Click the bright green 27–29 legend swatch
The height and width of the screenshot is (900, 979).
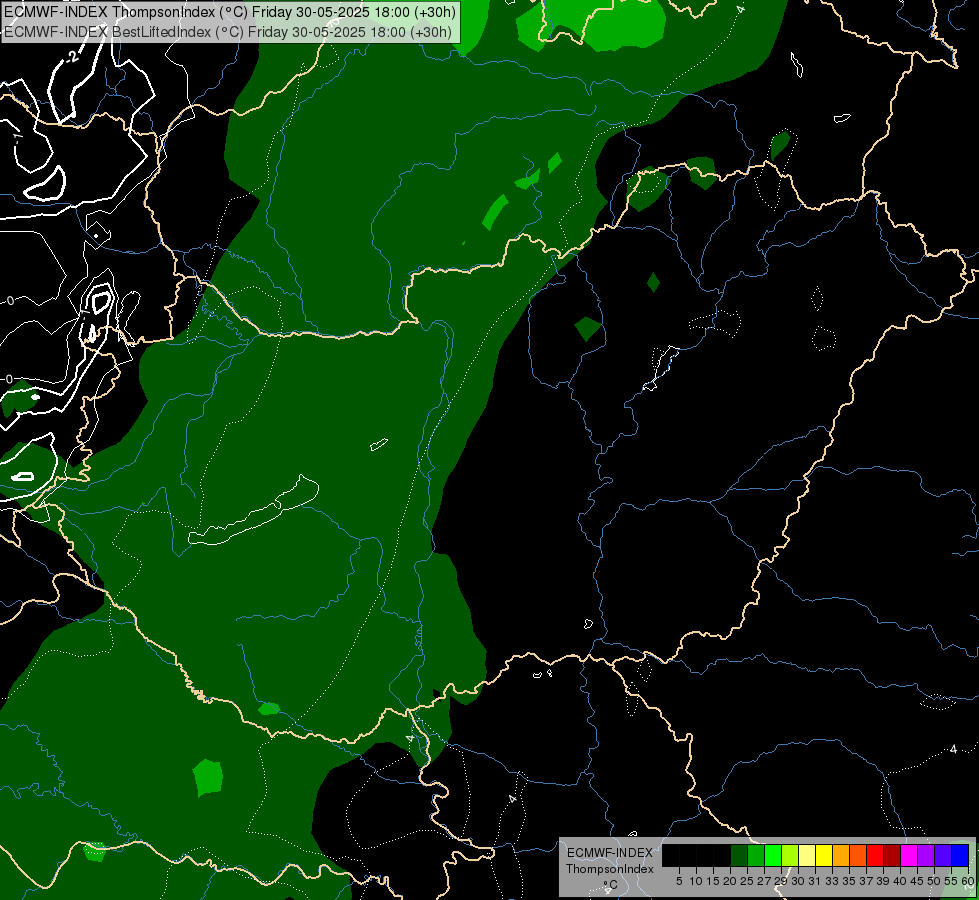[x=773, y=855]
